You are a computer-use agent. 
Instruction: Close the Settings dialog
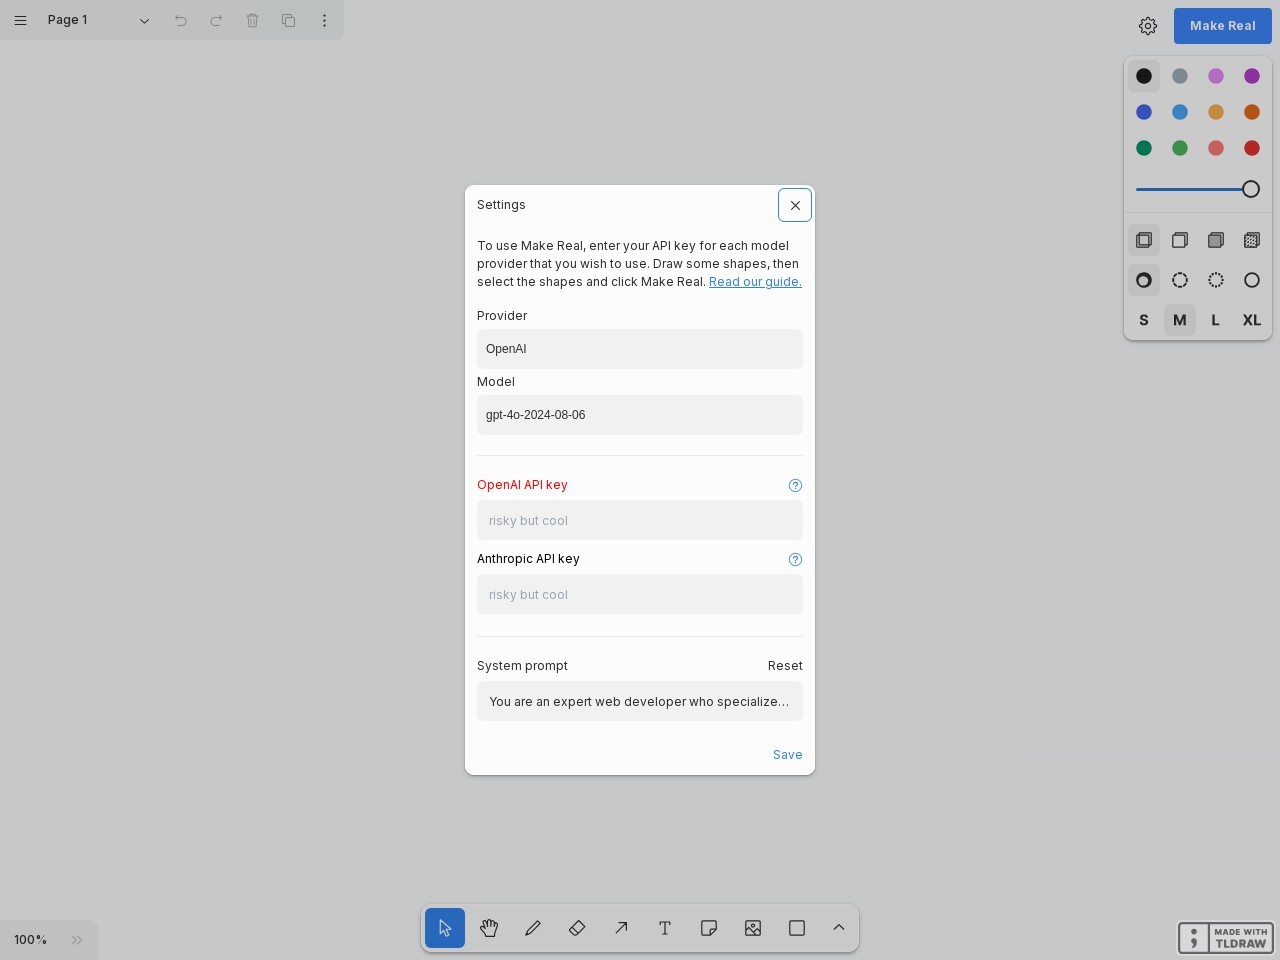[x=795, y=205]
